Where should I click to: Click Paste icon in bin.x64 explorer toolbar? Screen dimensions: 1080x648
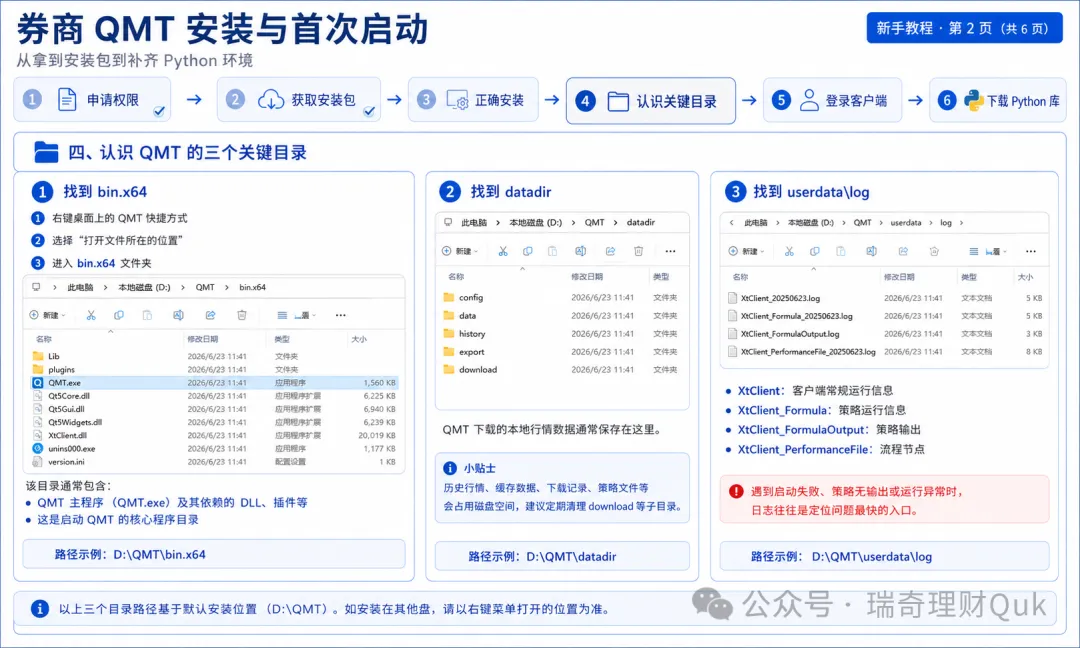[147, 315]
